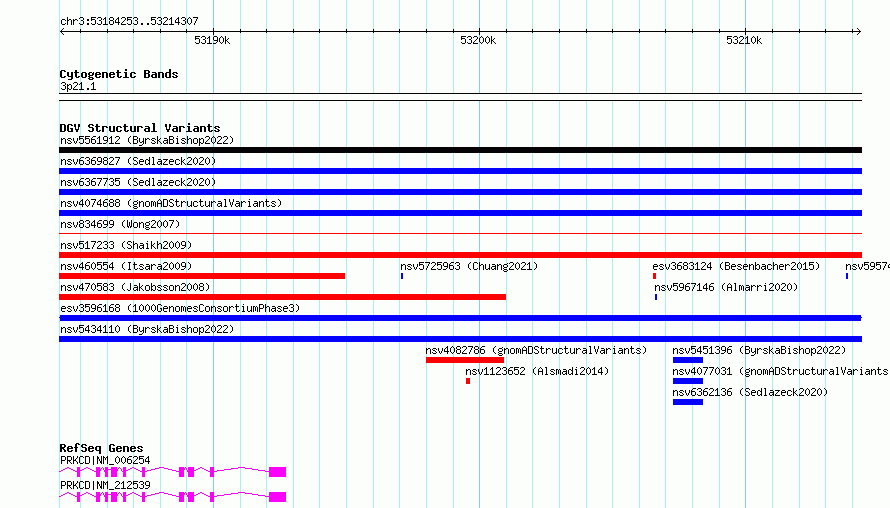Viewport: 890px width, 508px height.
Task: Click the RefSeq Genes track title
Action: (x=101, y=448)
